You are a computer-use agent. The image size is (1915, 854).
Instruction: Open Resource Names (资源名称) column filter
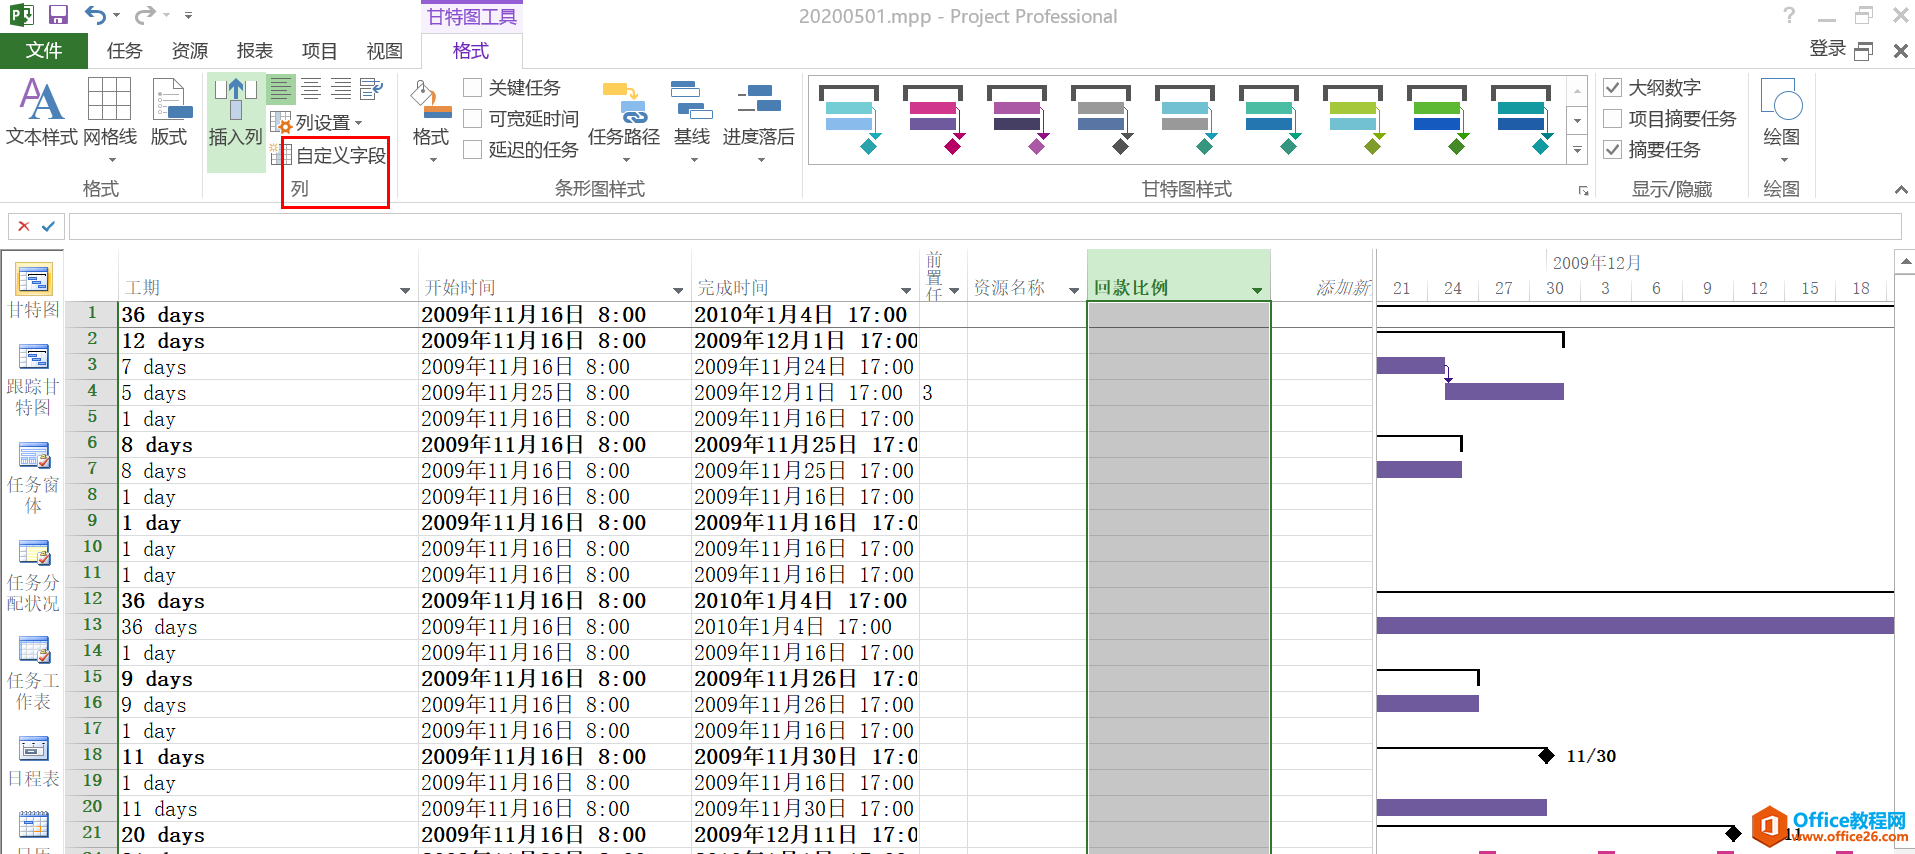click(1074, 290)
